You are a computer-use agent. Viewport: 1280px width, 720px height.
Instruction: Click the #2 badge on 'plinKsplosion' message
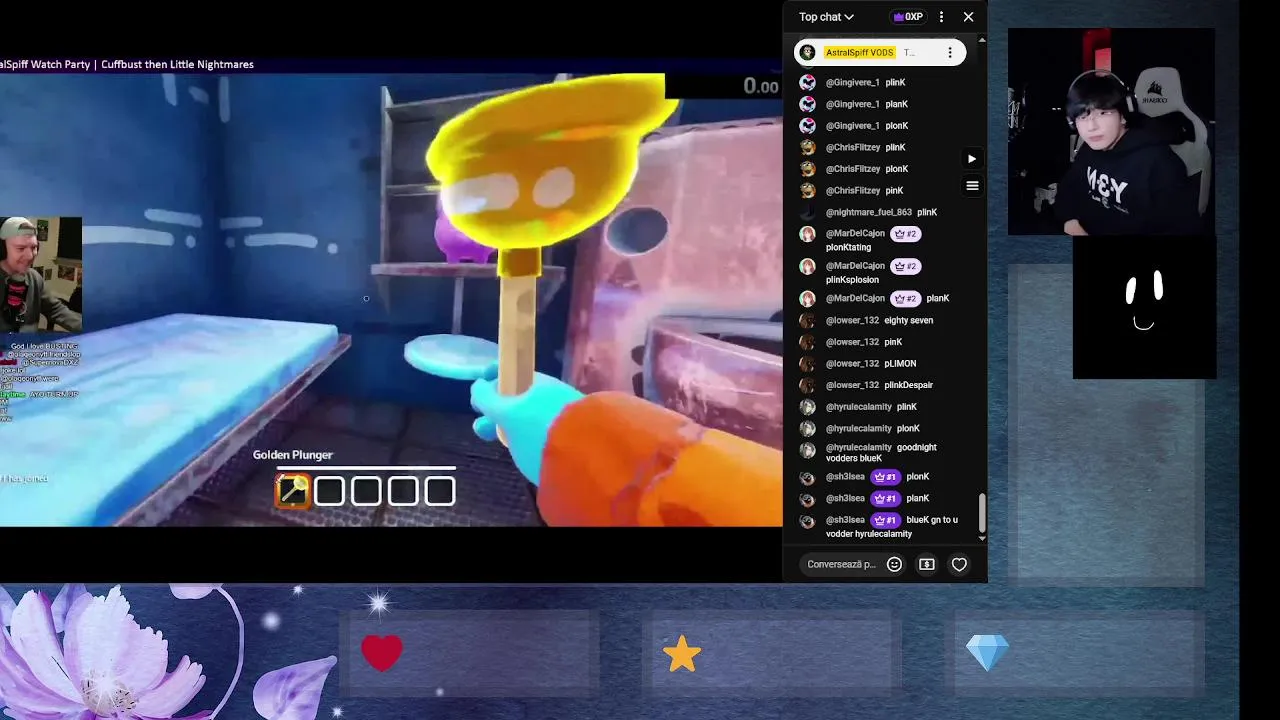click(905, 266)
